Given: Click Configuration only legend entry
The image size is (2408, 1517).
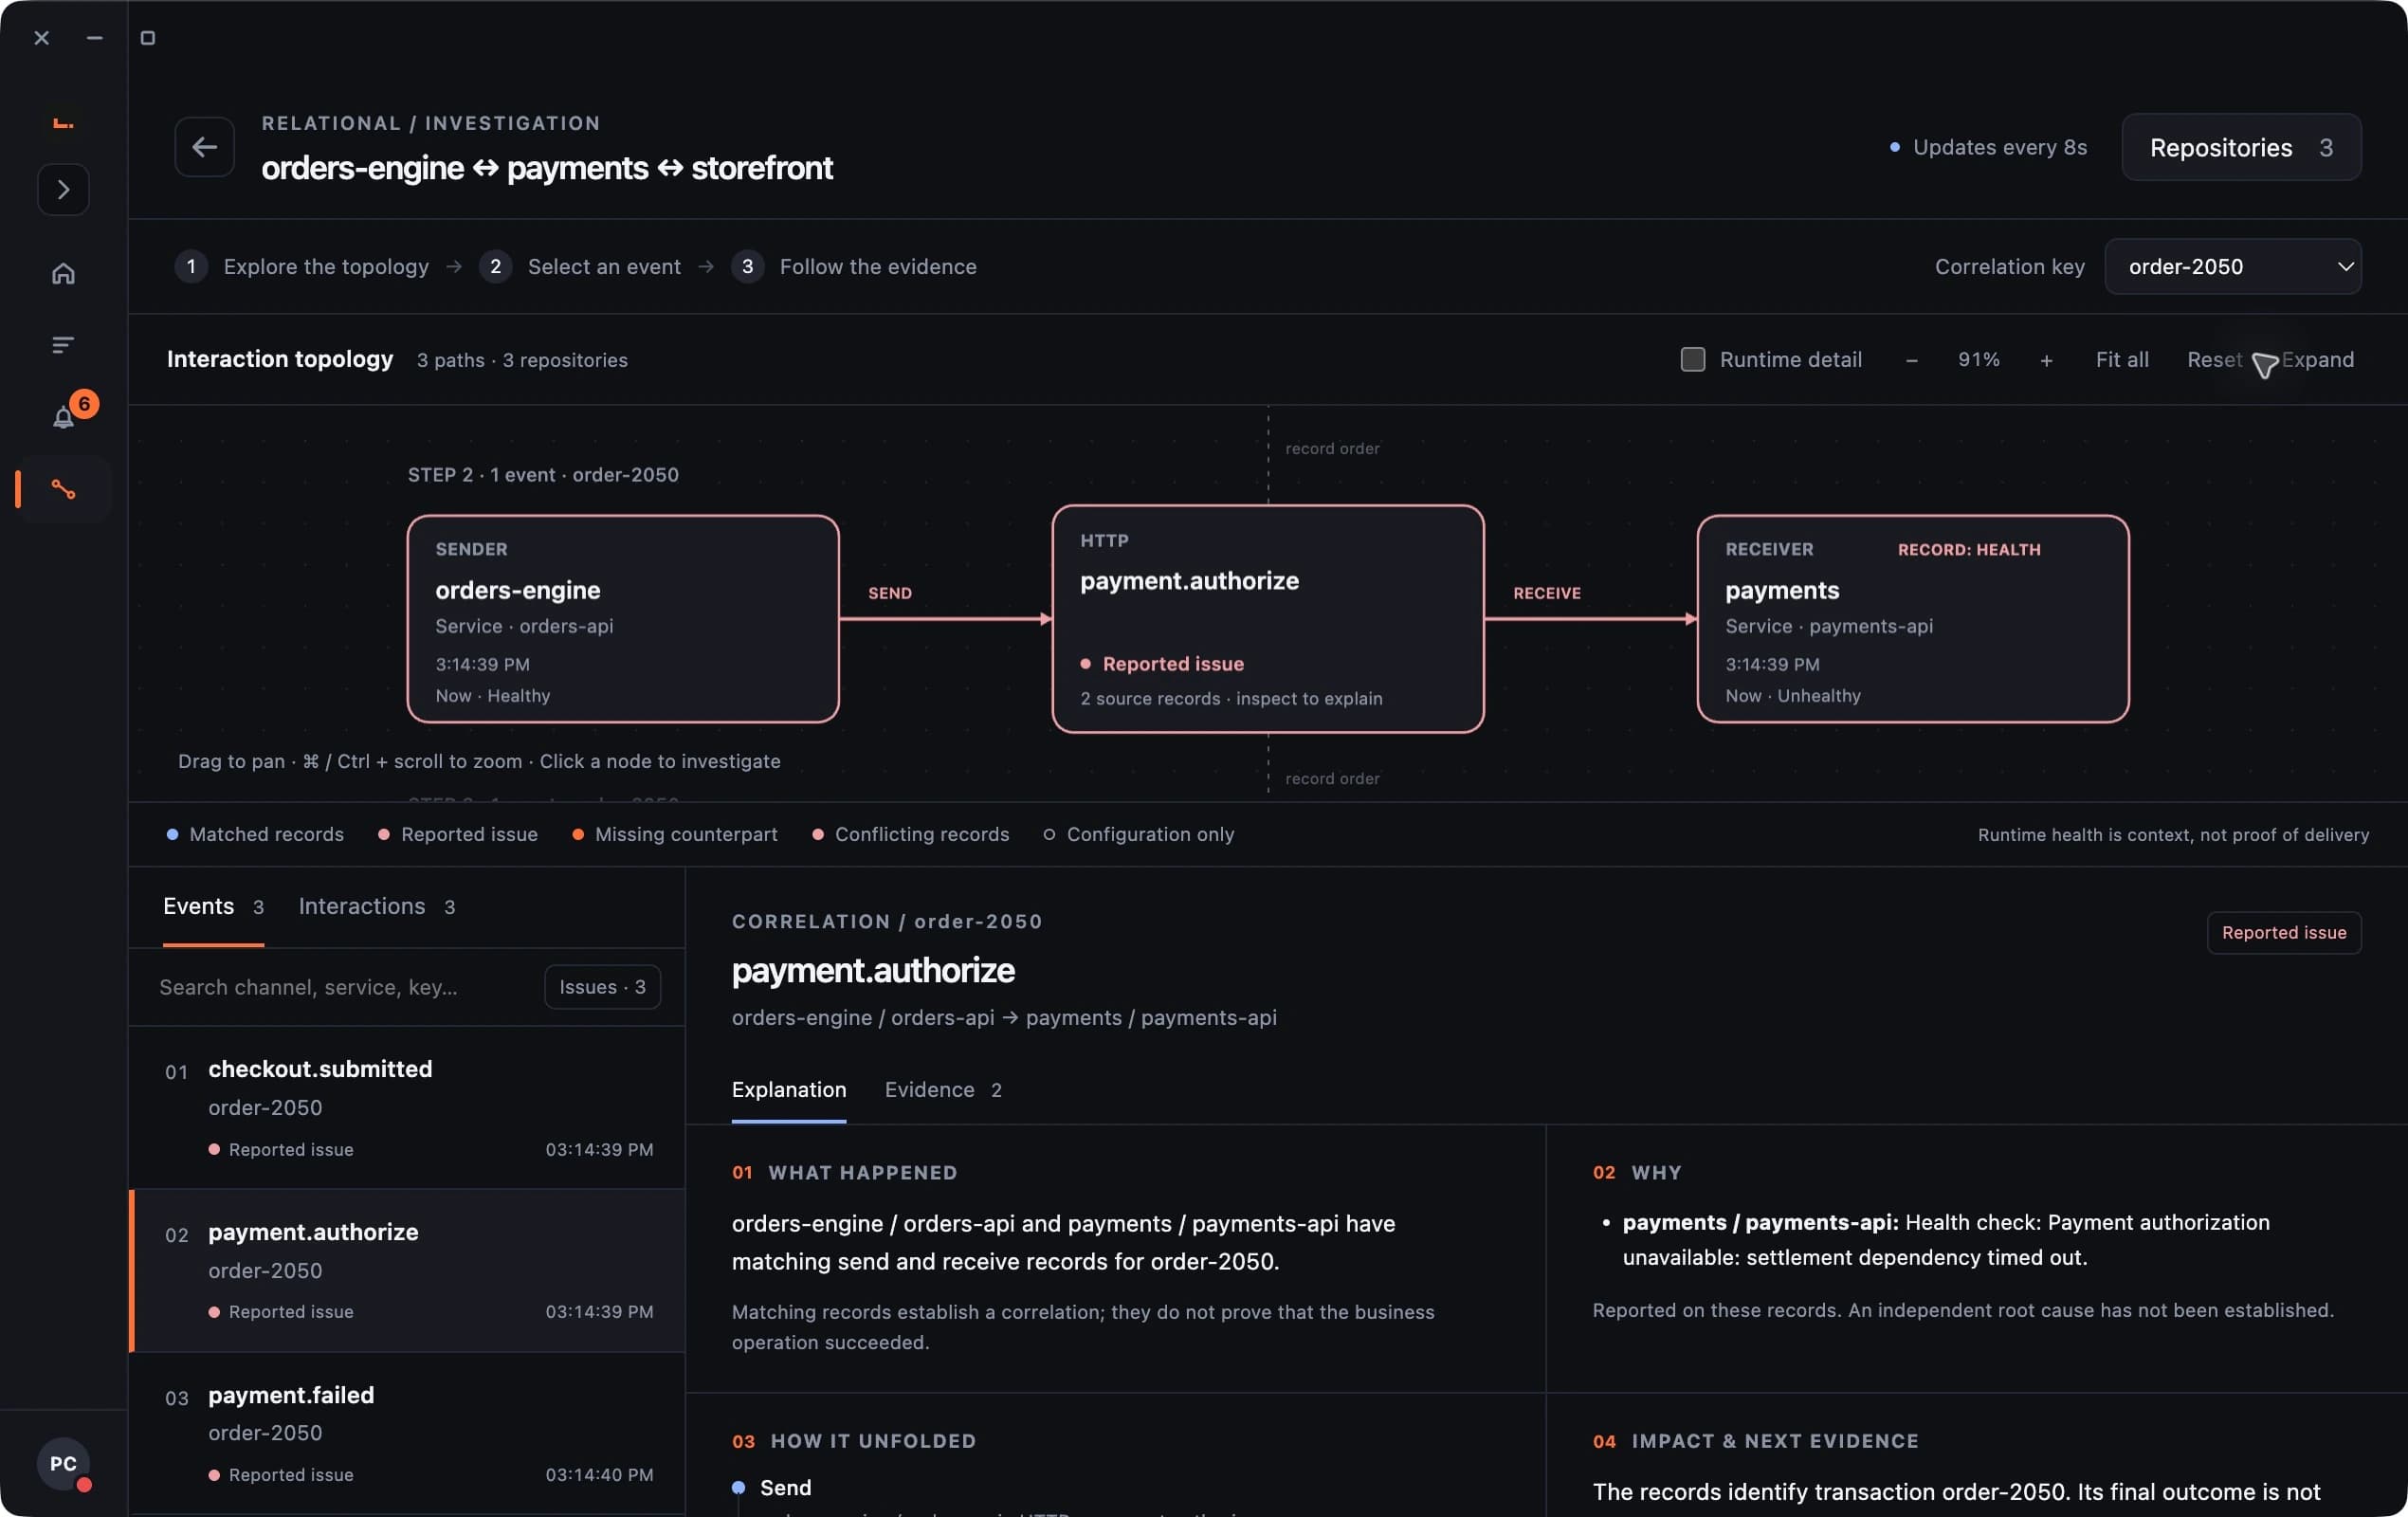Looking at the screenshot, I should [1139, 834].
